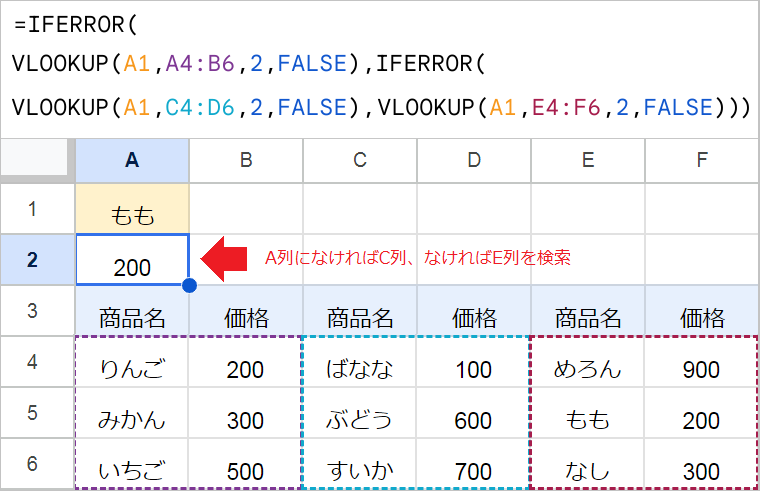This screenshot has height=493, width=760.
Task: Click the 価格 header in column F
Action: tap(702, 311)
